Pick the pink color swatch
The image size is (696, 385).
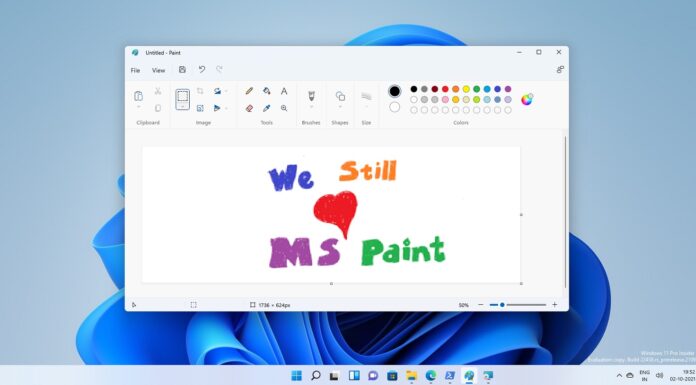point(445,99)
